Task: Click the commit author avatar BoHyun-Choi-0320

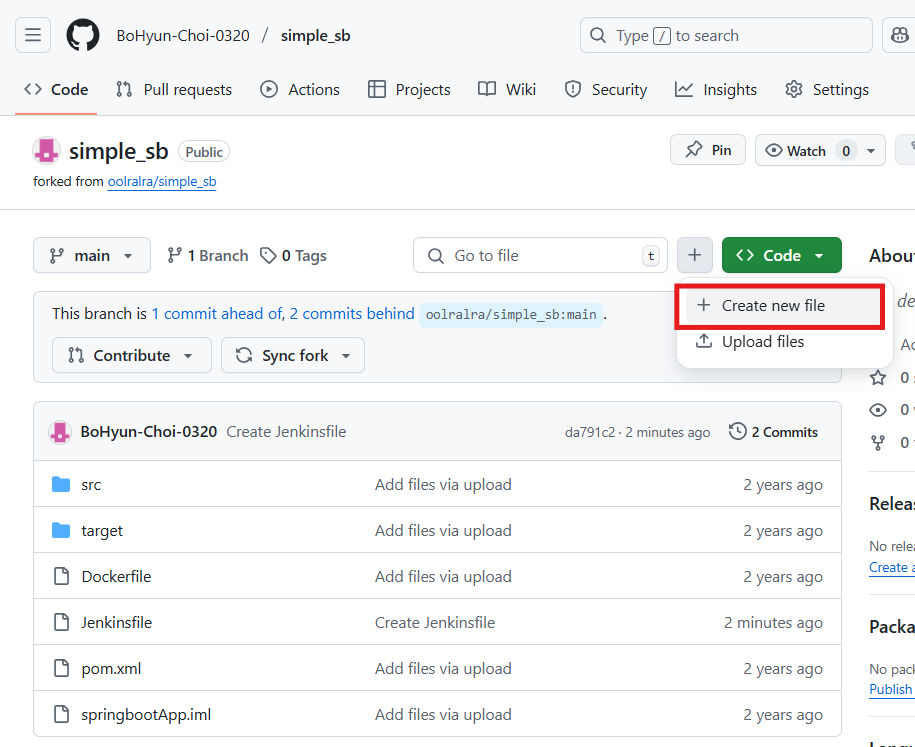Action: 60,432
